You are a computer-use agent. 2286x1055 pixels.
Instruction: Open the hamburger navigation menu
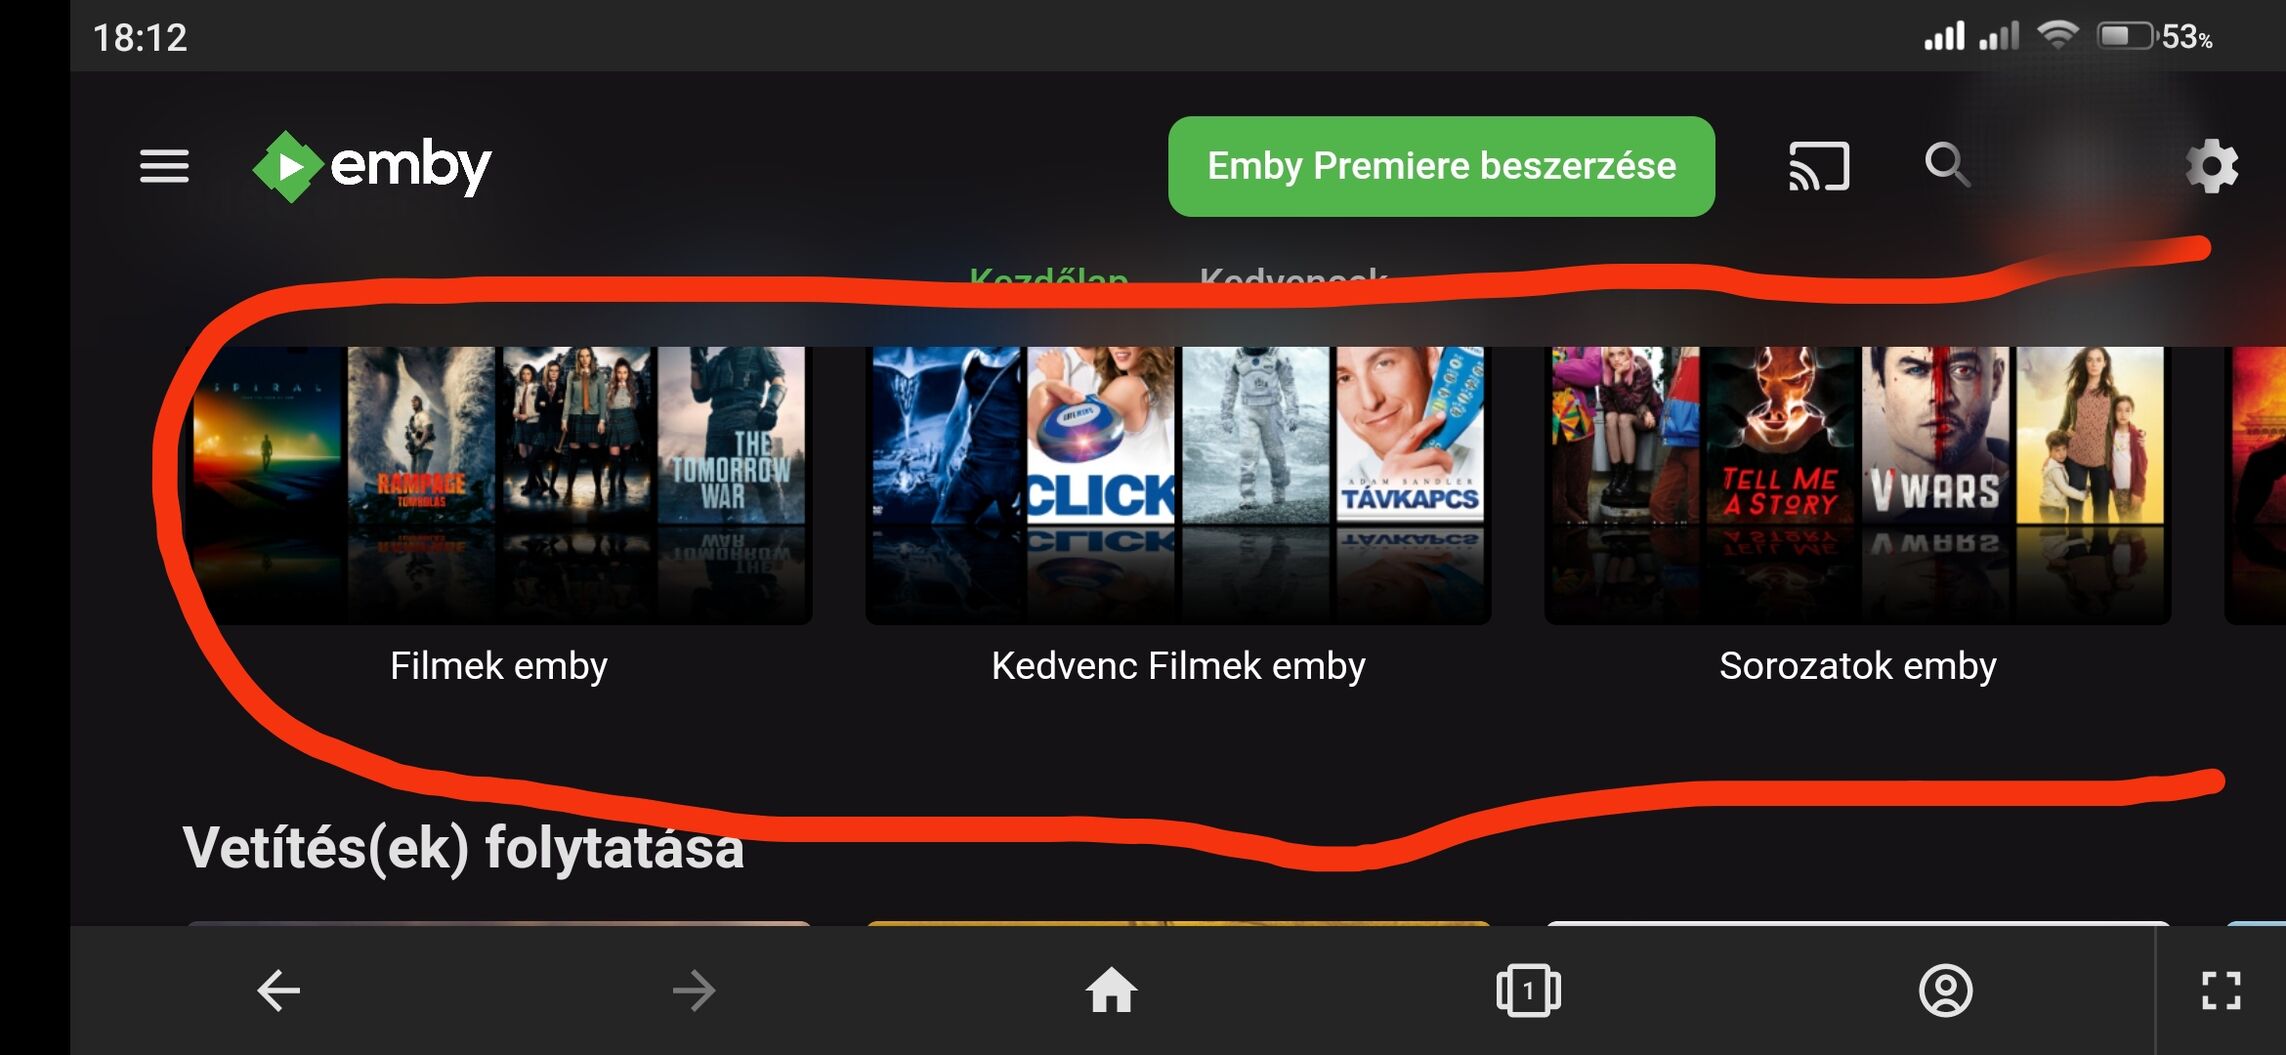164,166
